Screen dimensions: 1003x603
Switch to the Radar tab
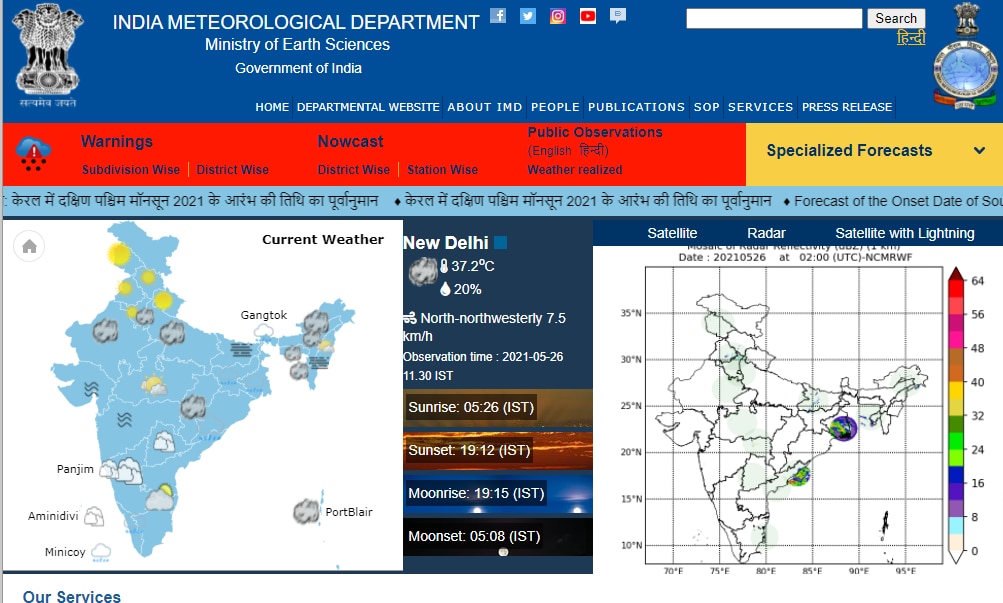point(766,233)
